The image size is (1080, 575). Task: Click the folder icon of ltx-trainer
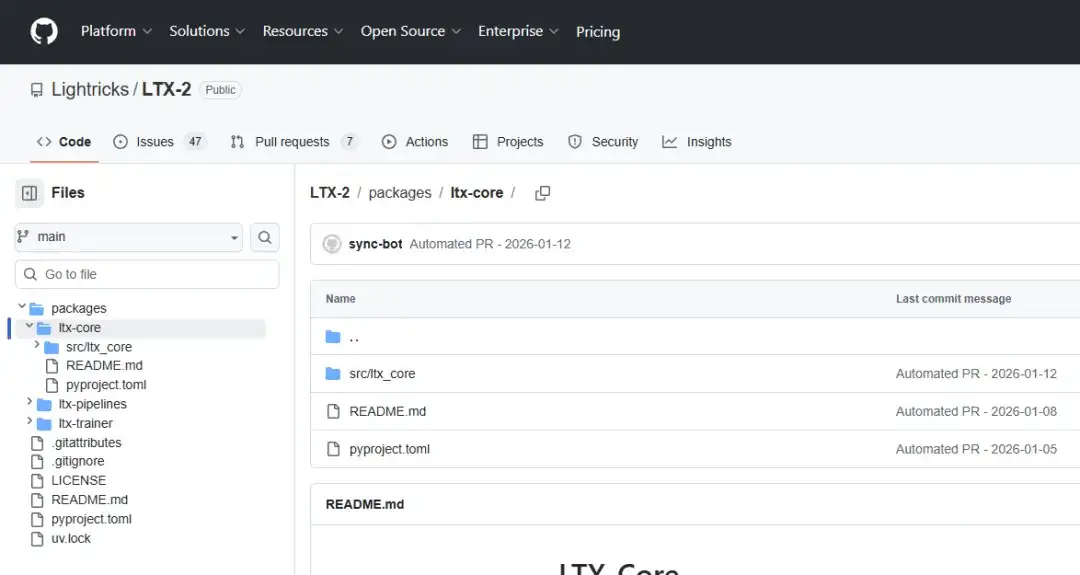click(44, 424)
